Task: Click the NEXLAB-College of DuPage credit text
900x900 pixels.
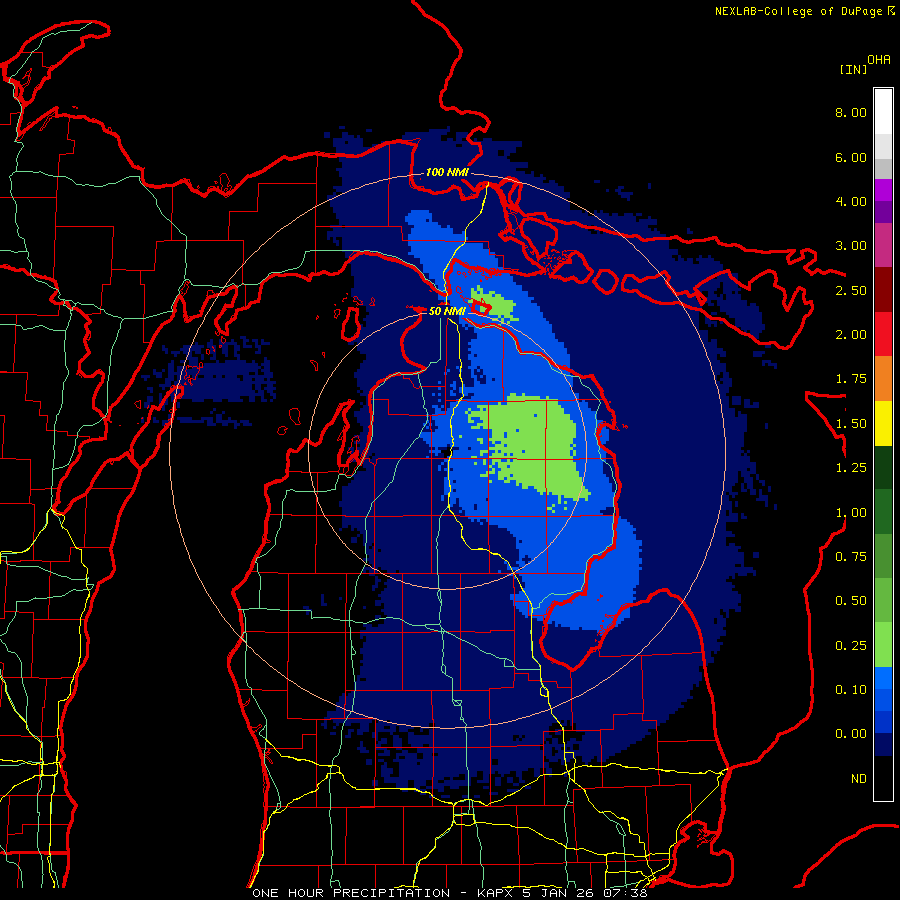Action: (x=798, y=11)
